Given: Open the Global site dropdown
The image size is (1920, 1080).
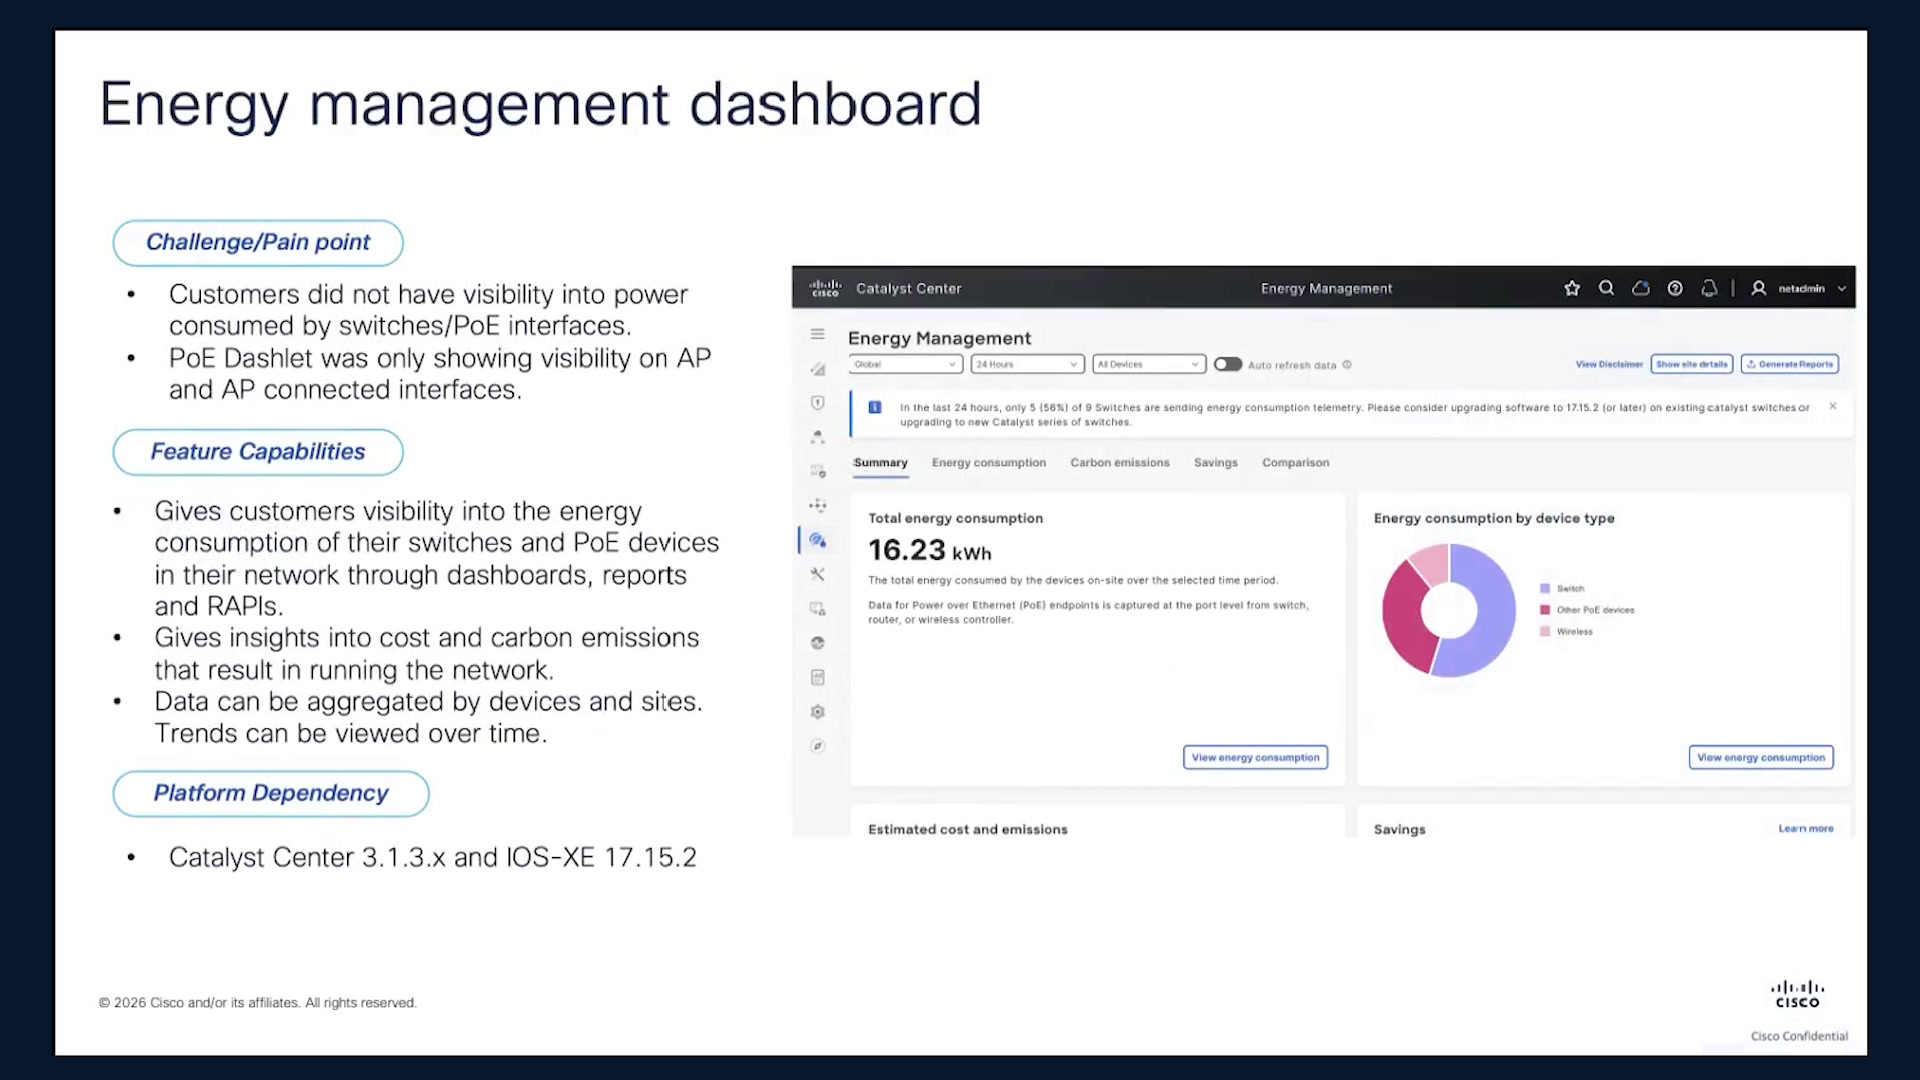Looking at the screenshot, I should coord(906,364).
